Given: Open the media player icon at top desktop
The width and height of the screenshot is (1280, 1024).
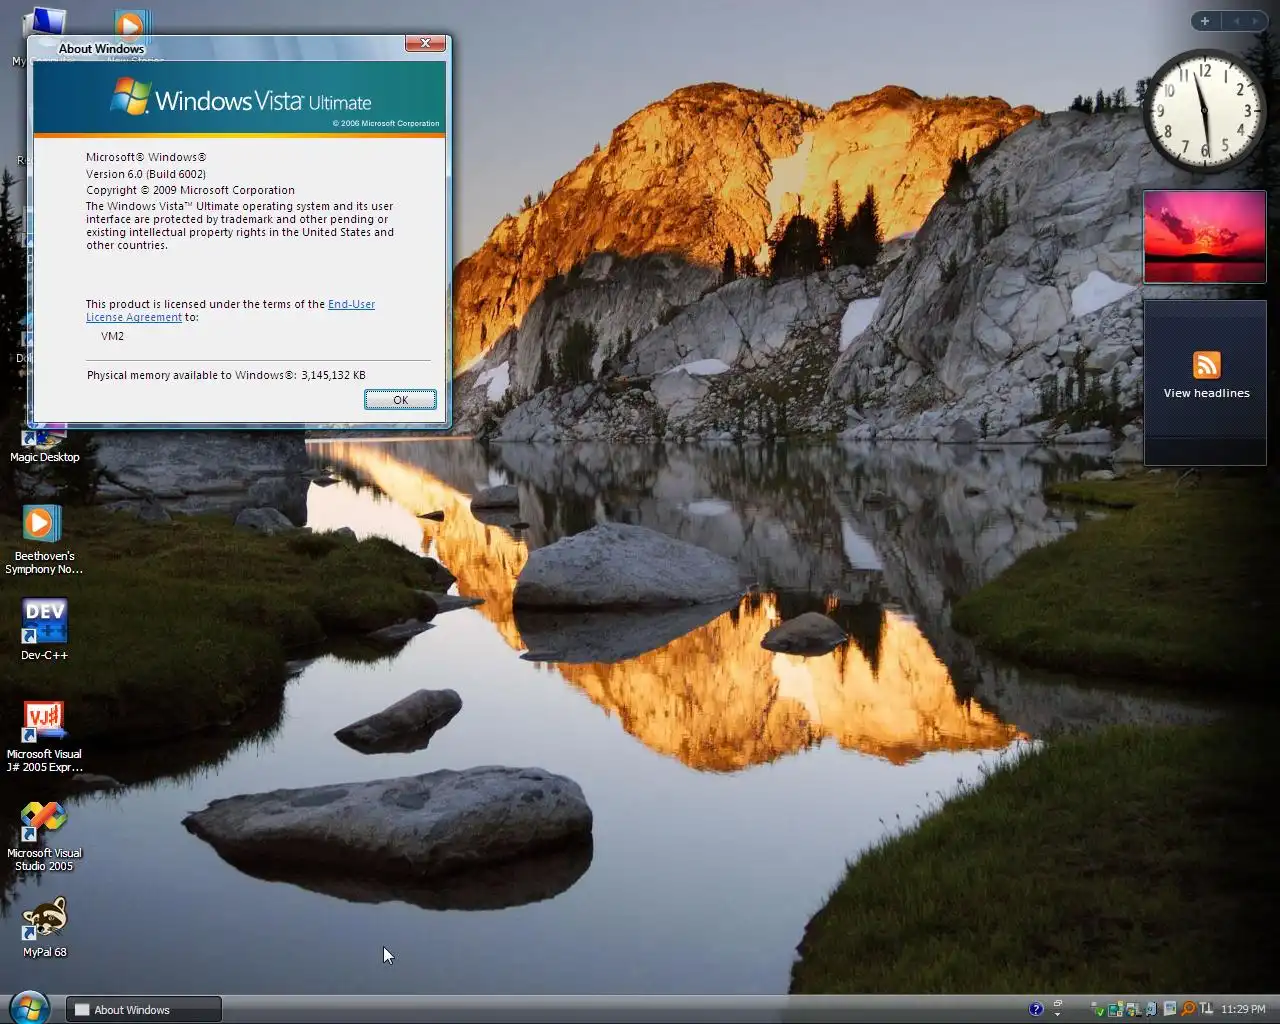Looking at the screenshot, I should (131, 26).
